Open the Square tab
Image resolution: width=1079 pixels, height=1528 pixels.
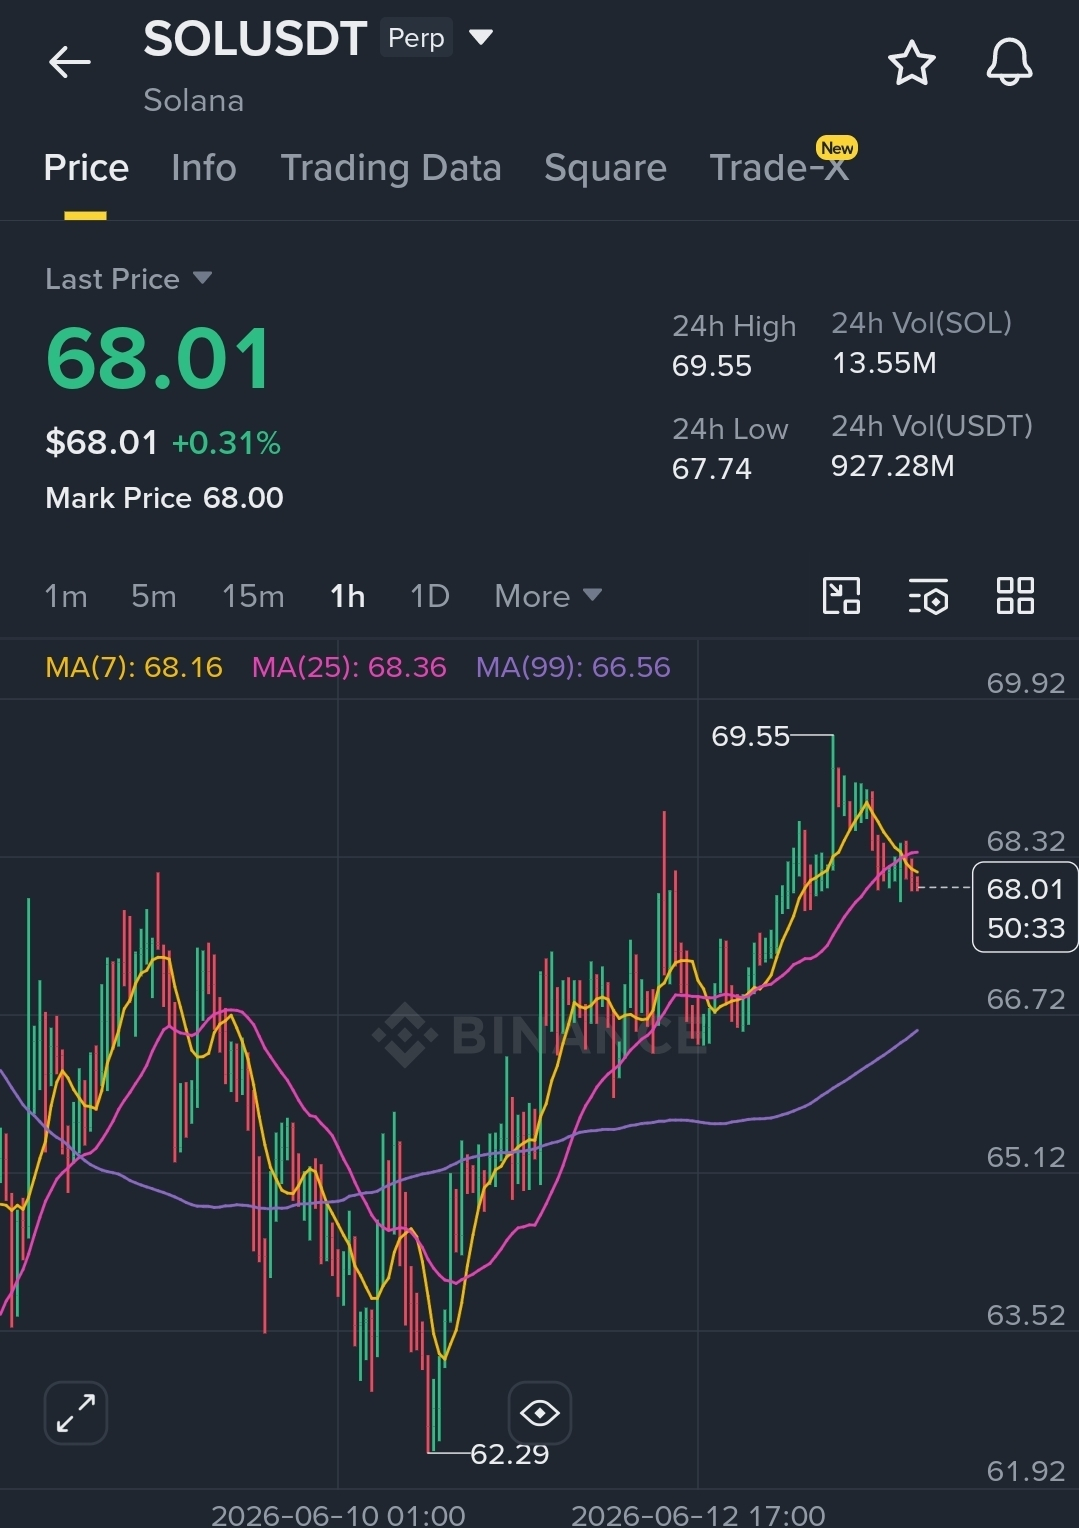(605, 168)
